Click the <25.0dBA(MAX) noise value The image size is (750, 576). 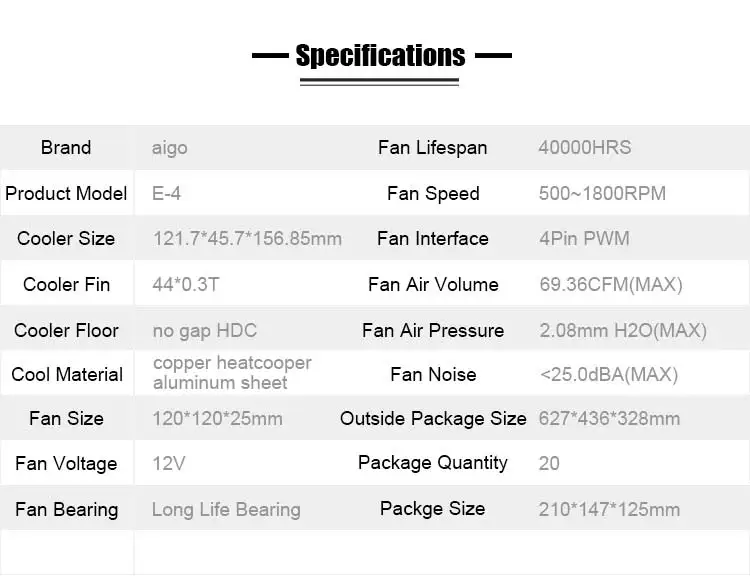click(x=609, y=374)
